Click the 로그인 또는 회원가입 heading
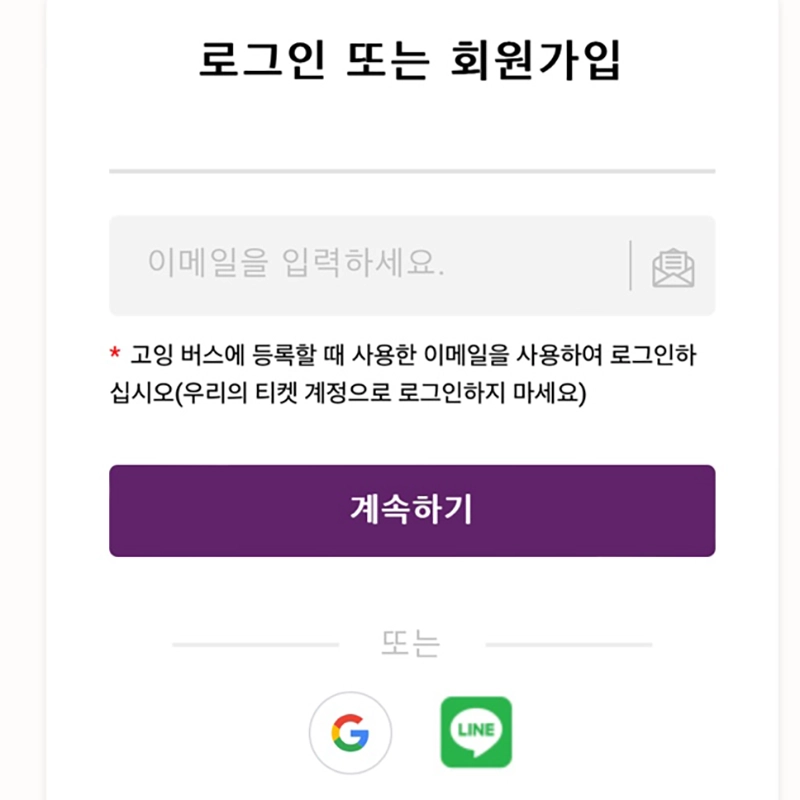 point(410,57)
